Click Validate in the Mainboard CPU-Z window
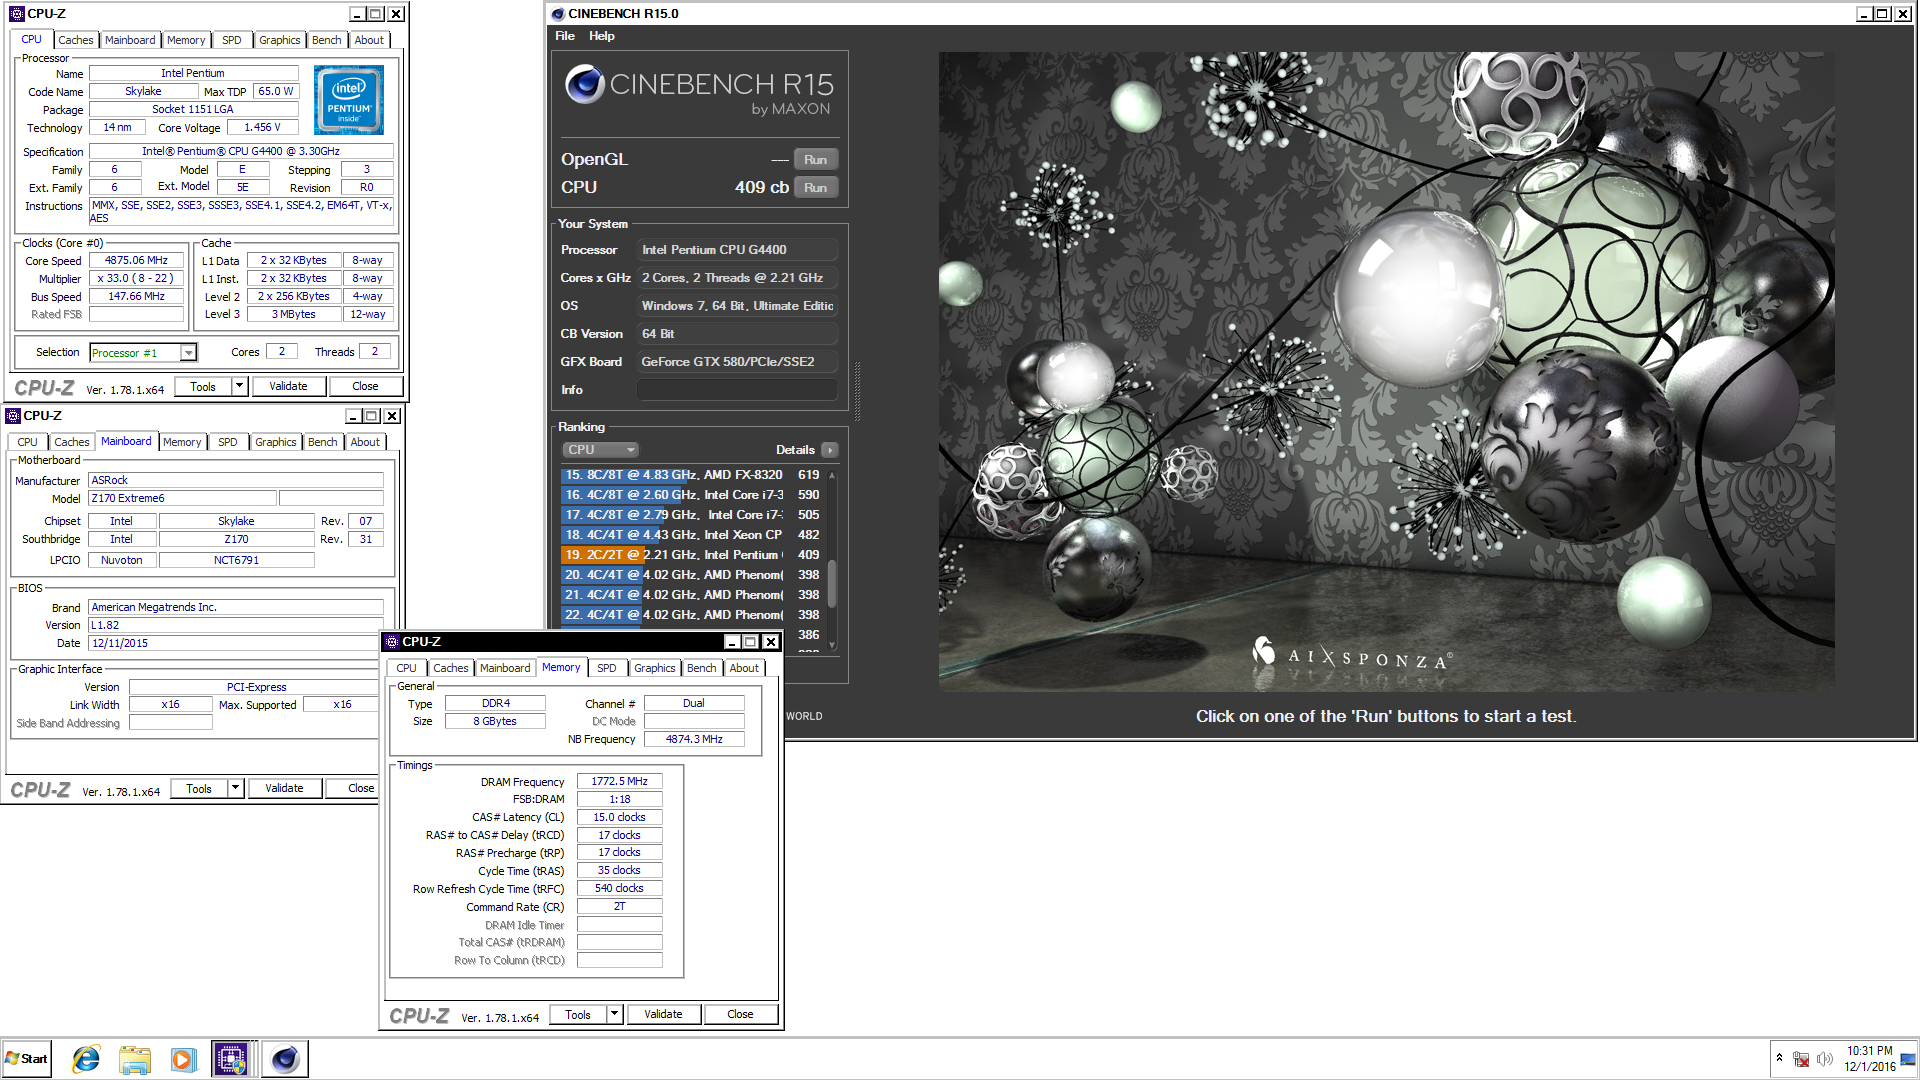Viewport: 1920px width, 1080px height. [x=284, y=788]
